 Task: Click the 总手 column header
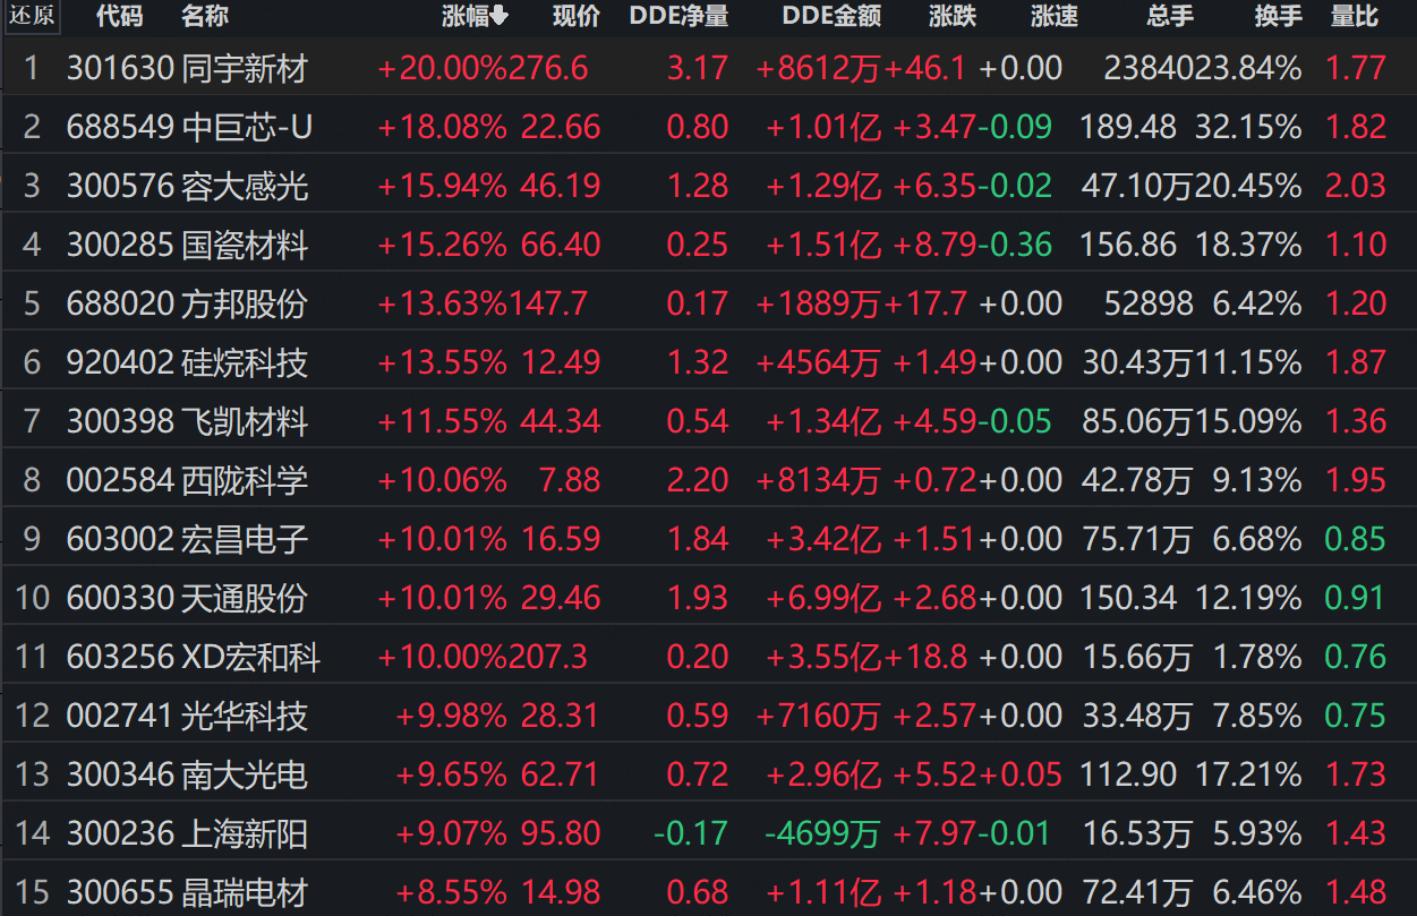tap(1170, 16)
